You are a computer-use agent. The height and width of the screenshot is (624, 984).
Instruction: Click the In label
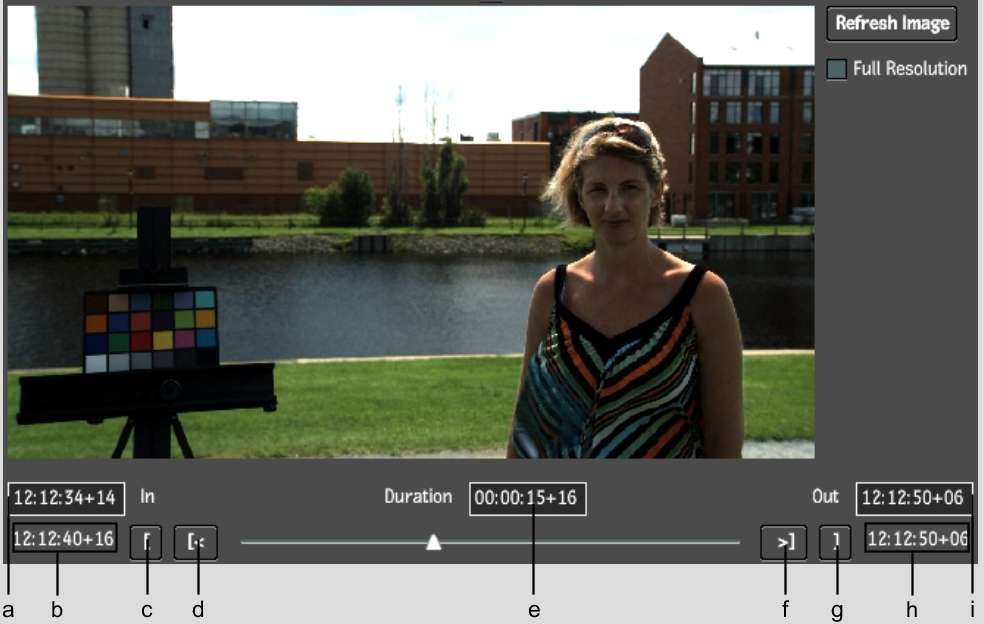(147, 496)
